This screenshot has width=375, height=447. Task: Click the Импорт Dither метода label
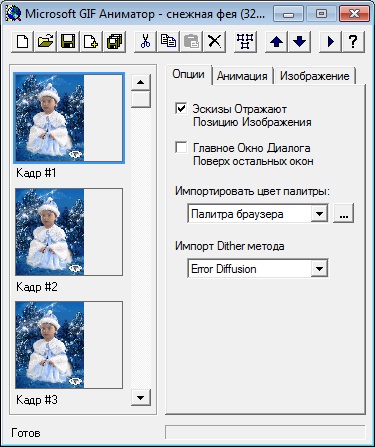tap(230, 246)
